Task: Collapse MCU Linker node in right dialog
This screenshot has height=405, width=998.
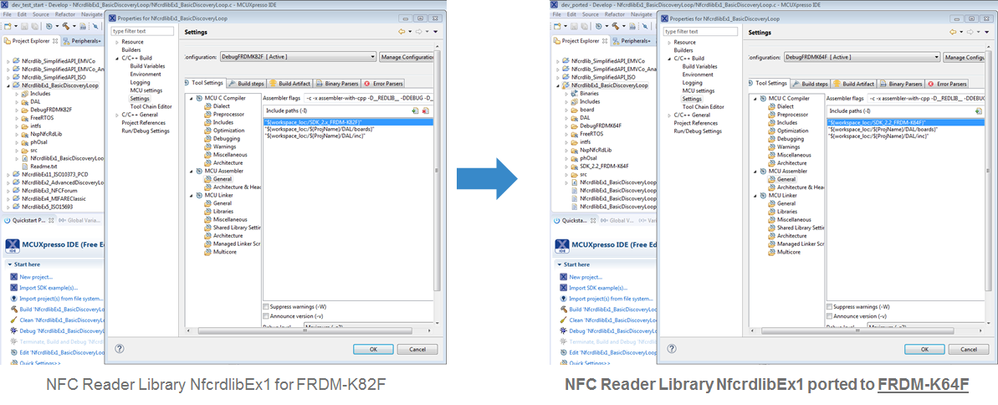Action: [x=756, y=195]
